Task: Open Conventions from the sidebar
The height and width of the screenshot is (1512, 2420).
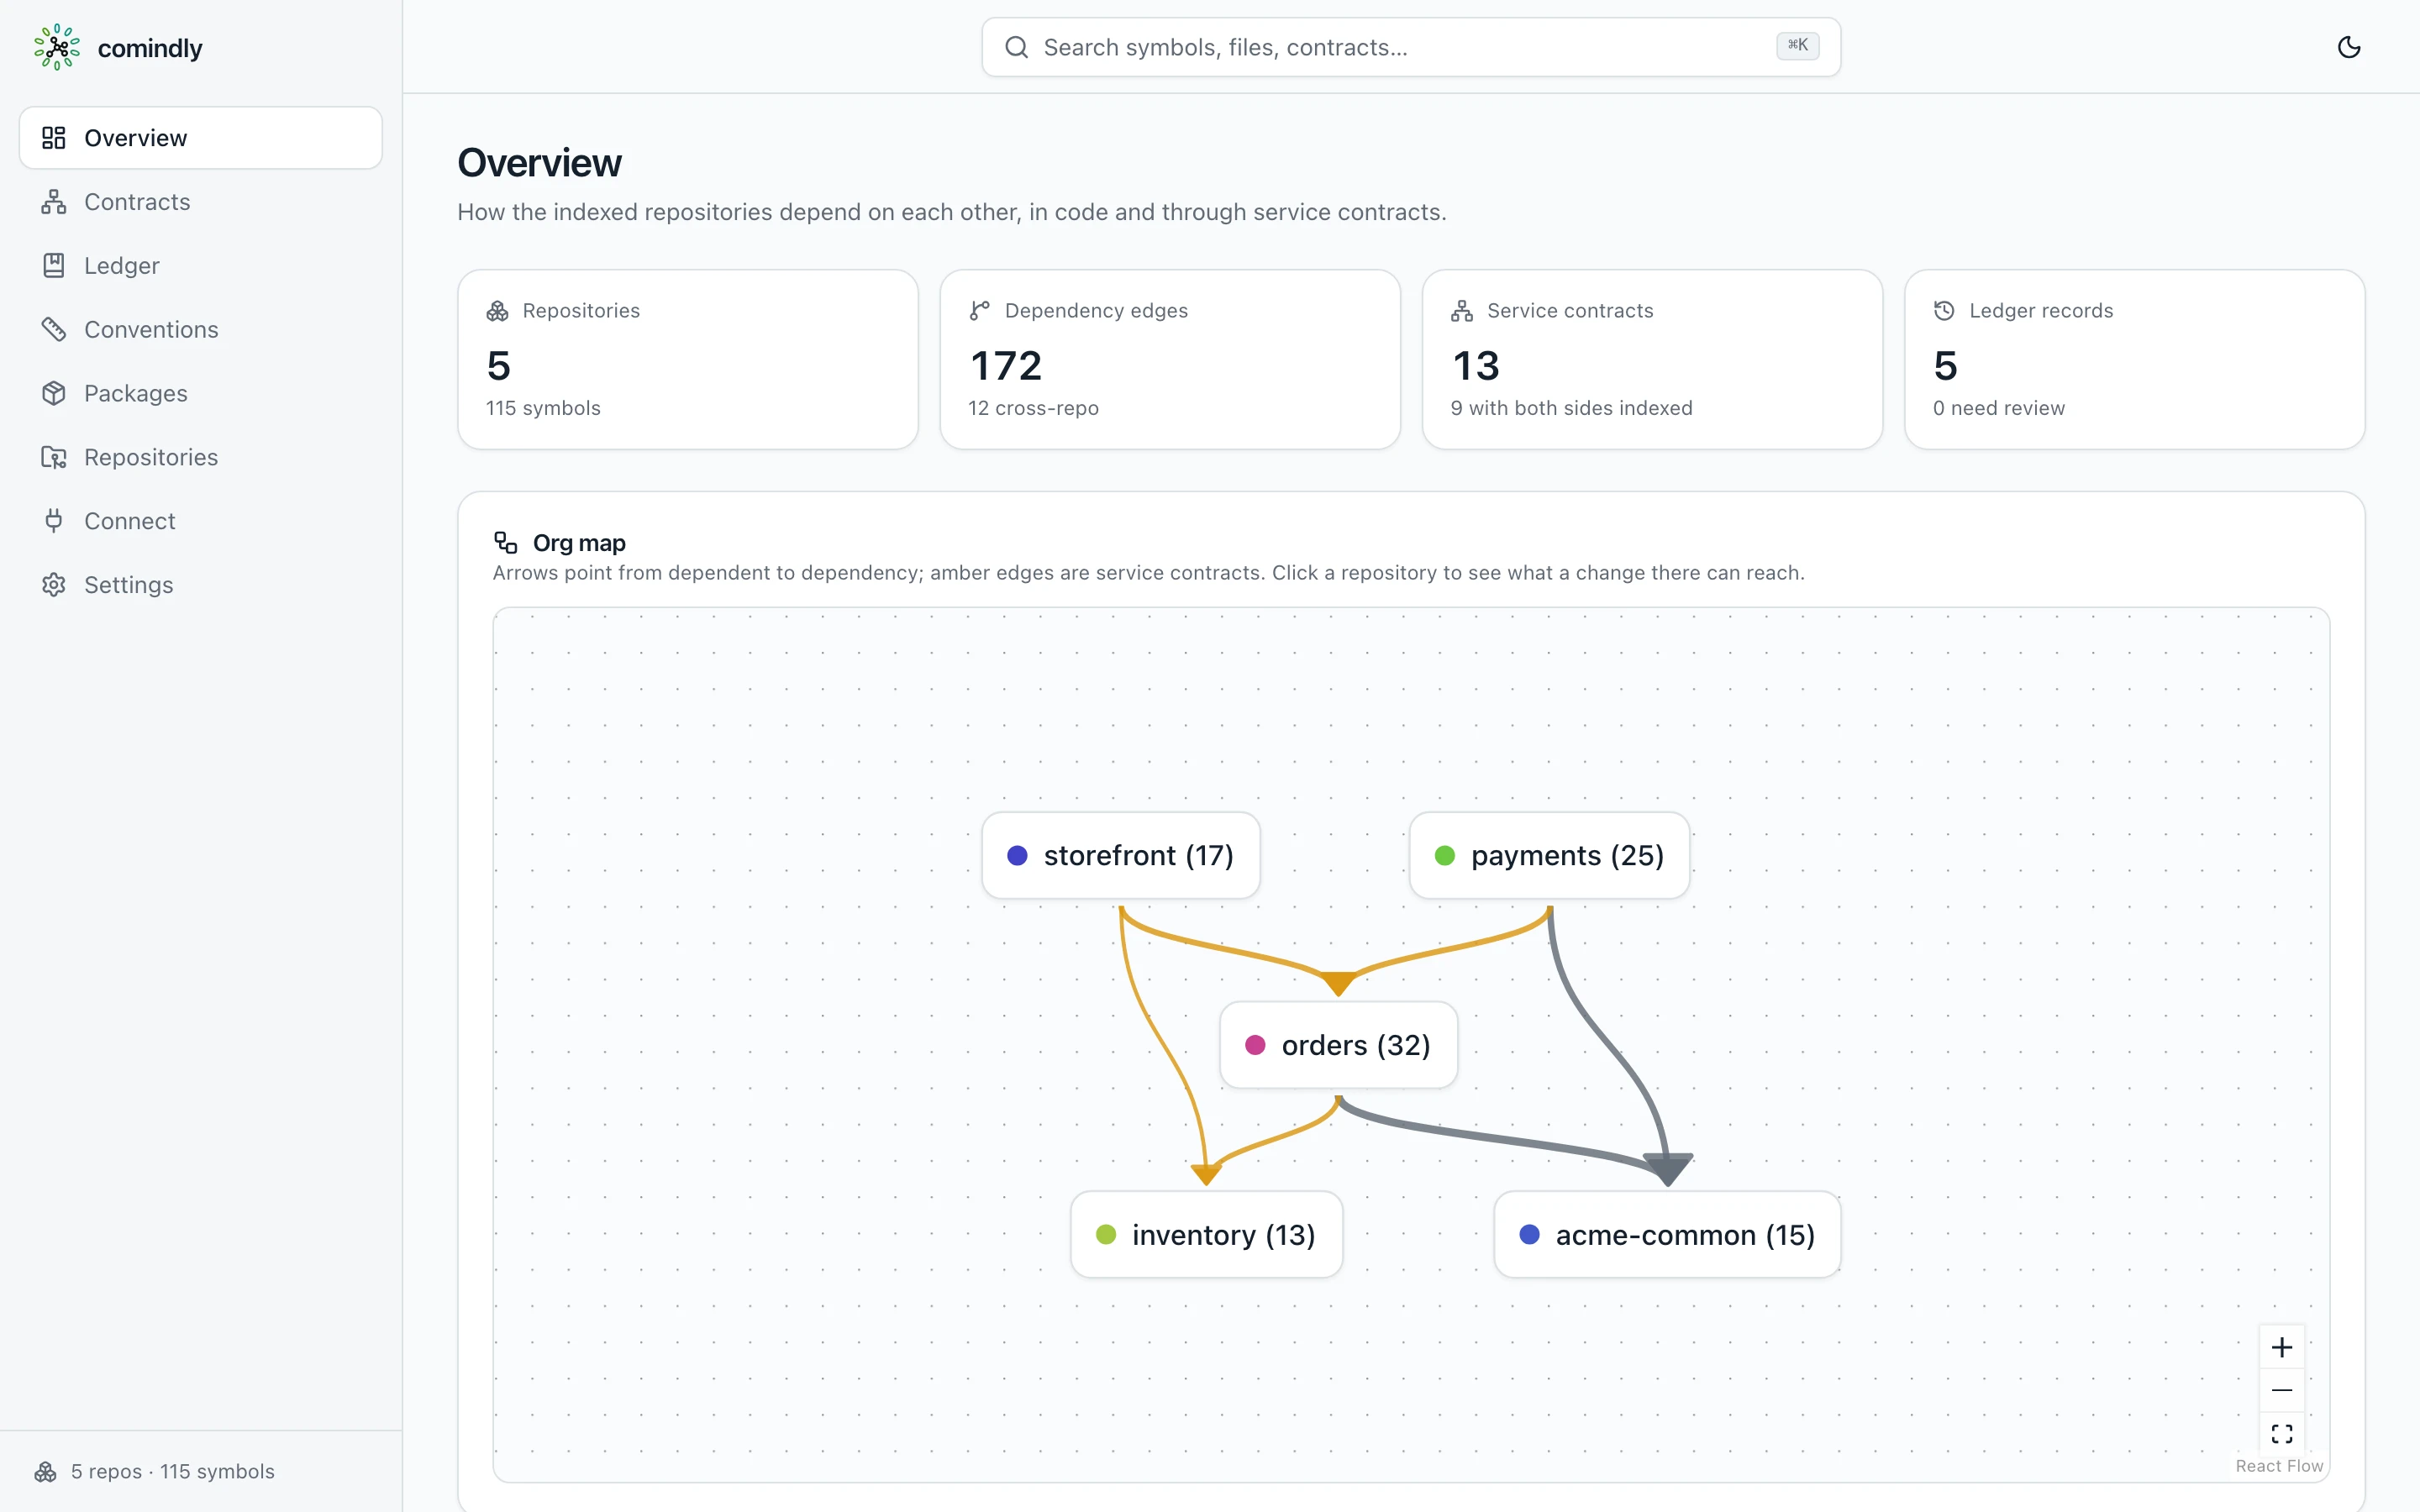Action: click(x=201, y=329)
